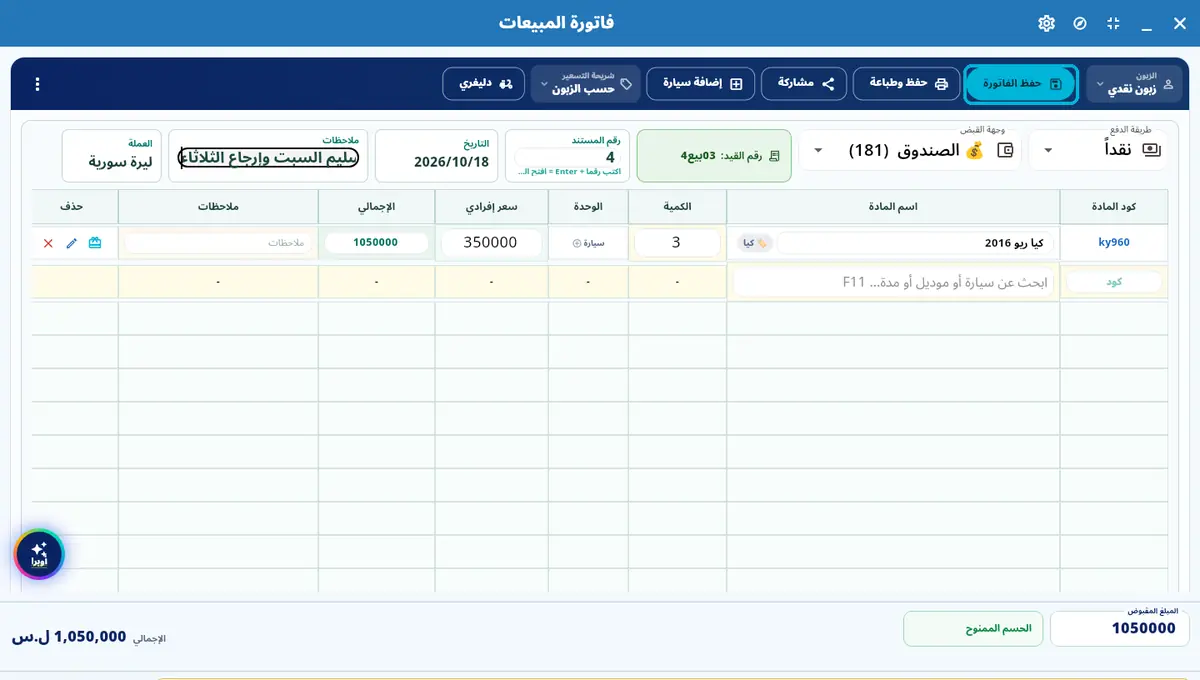Image resolution: width=1200 pixels, height=680 pixels.
Task: Click the teal gift icon in row
Action: coord(95,243)
